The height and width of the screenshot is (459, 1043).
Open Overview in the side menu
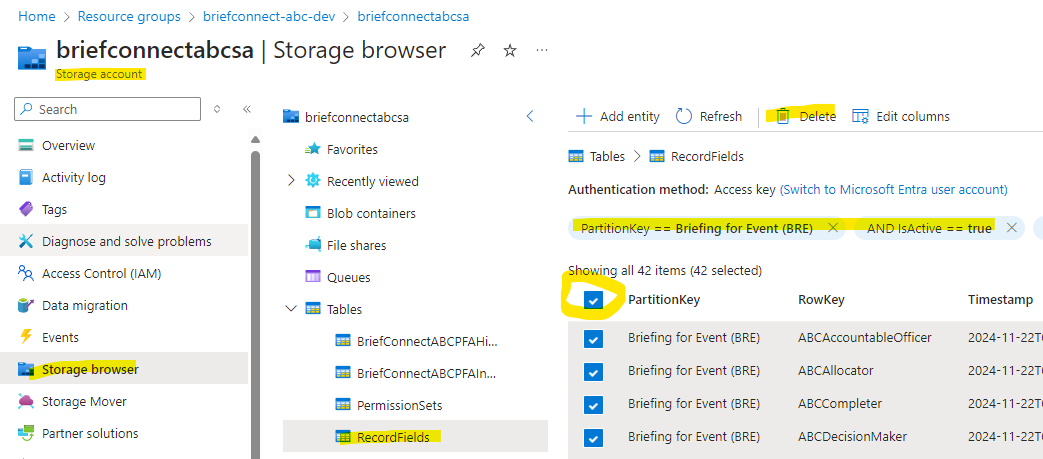click(x=69, y=145)
